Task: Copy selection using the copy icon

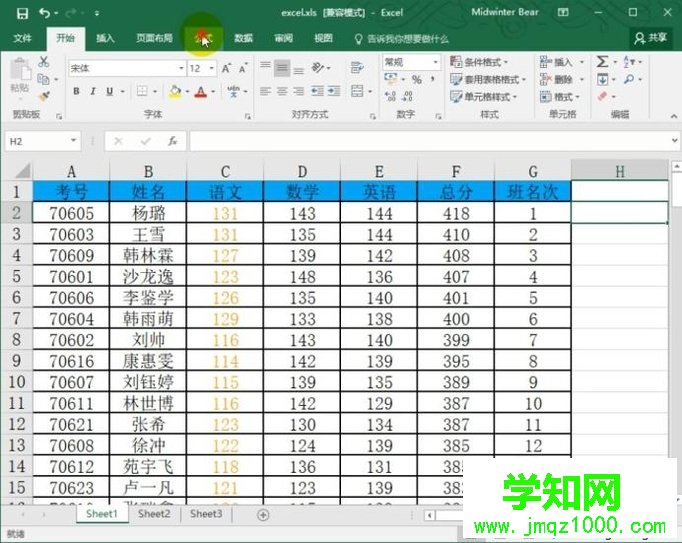Action: (x=43, y=80)
